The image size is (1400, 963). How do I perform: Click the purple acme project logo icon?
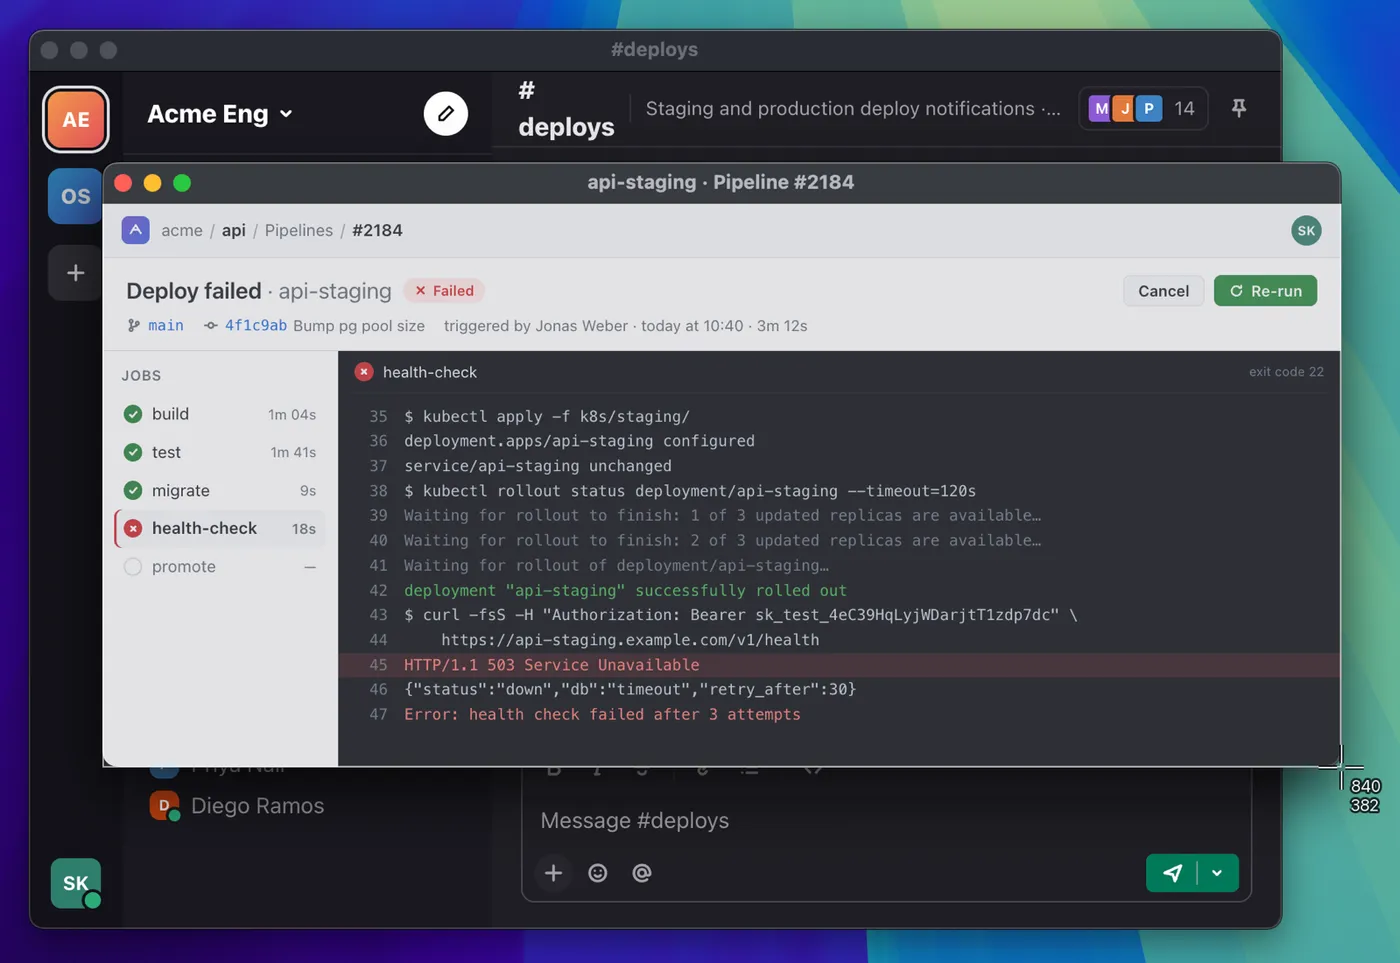(x=136, y=230)
